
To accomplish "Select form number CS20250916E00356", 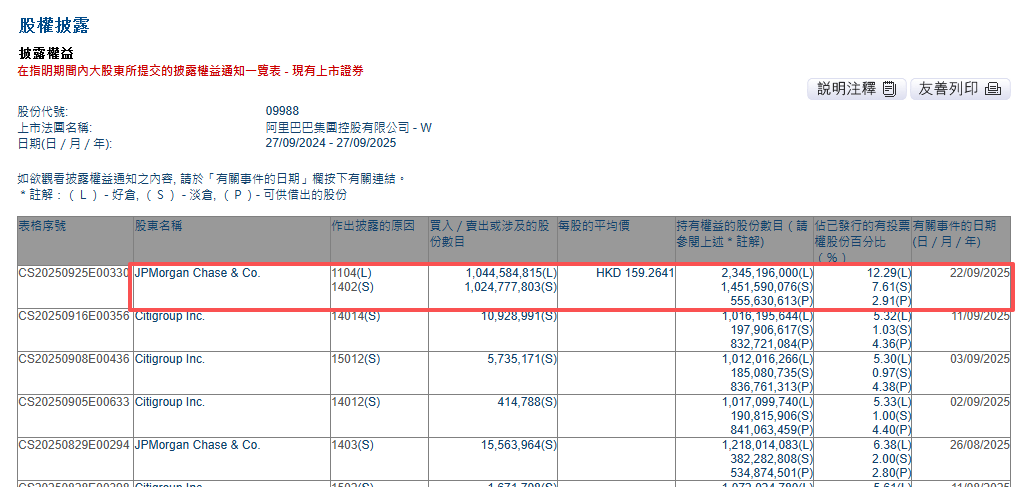I will (x=75, y=316).
